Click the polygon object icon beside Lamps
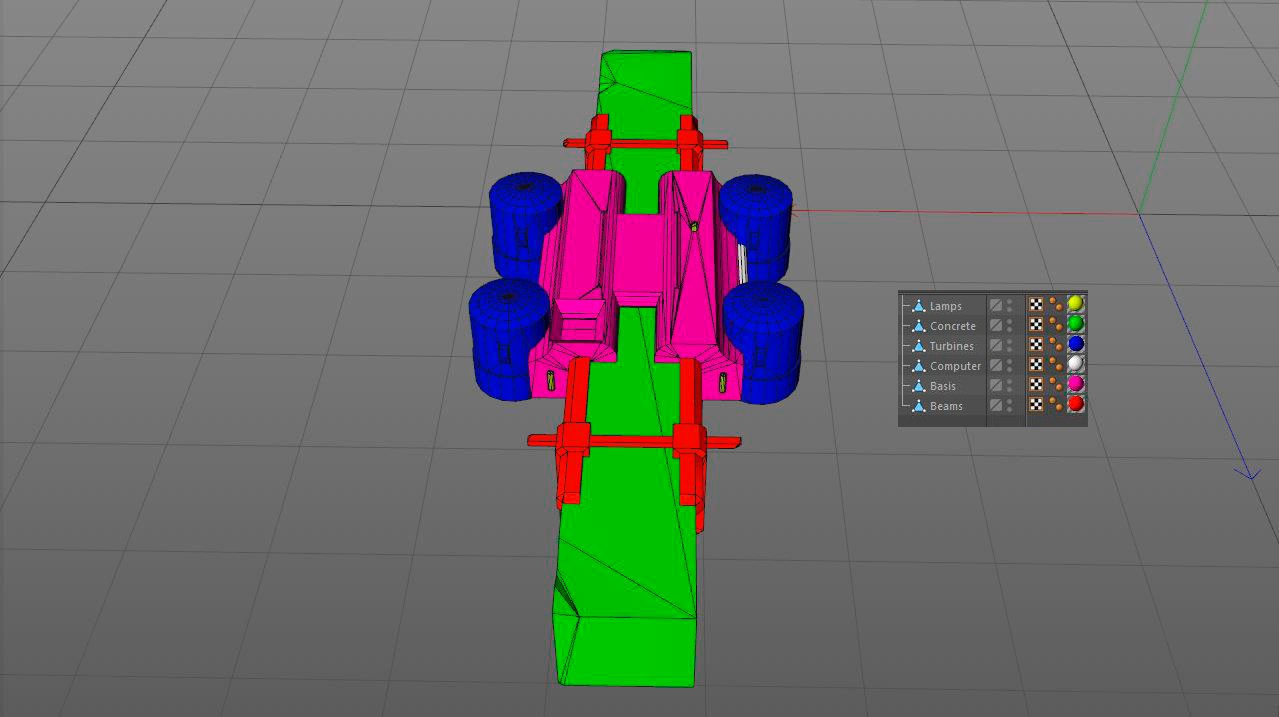 pyautogui.click(x=919, y=306)
